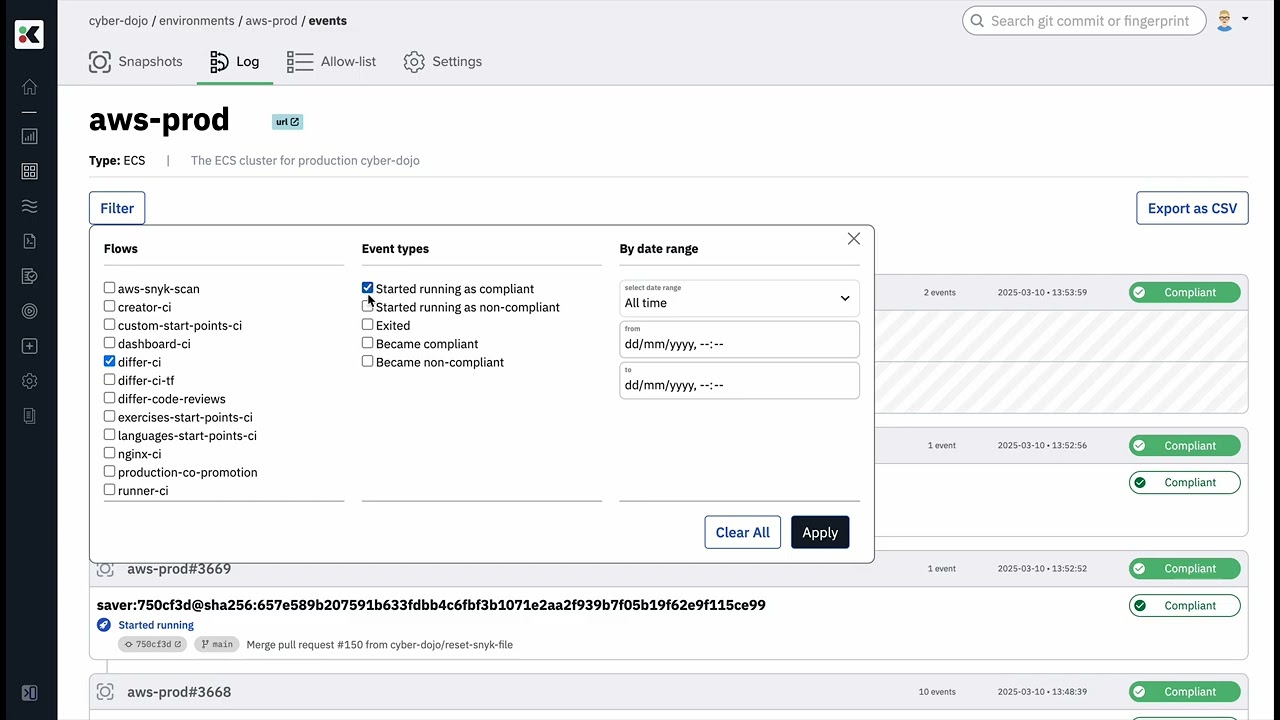Click the wave flows sidebar icon
Image resolution: width=1280 pixels, height=720 pixels.
pyautogui.click(x=29, y=206)
